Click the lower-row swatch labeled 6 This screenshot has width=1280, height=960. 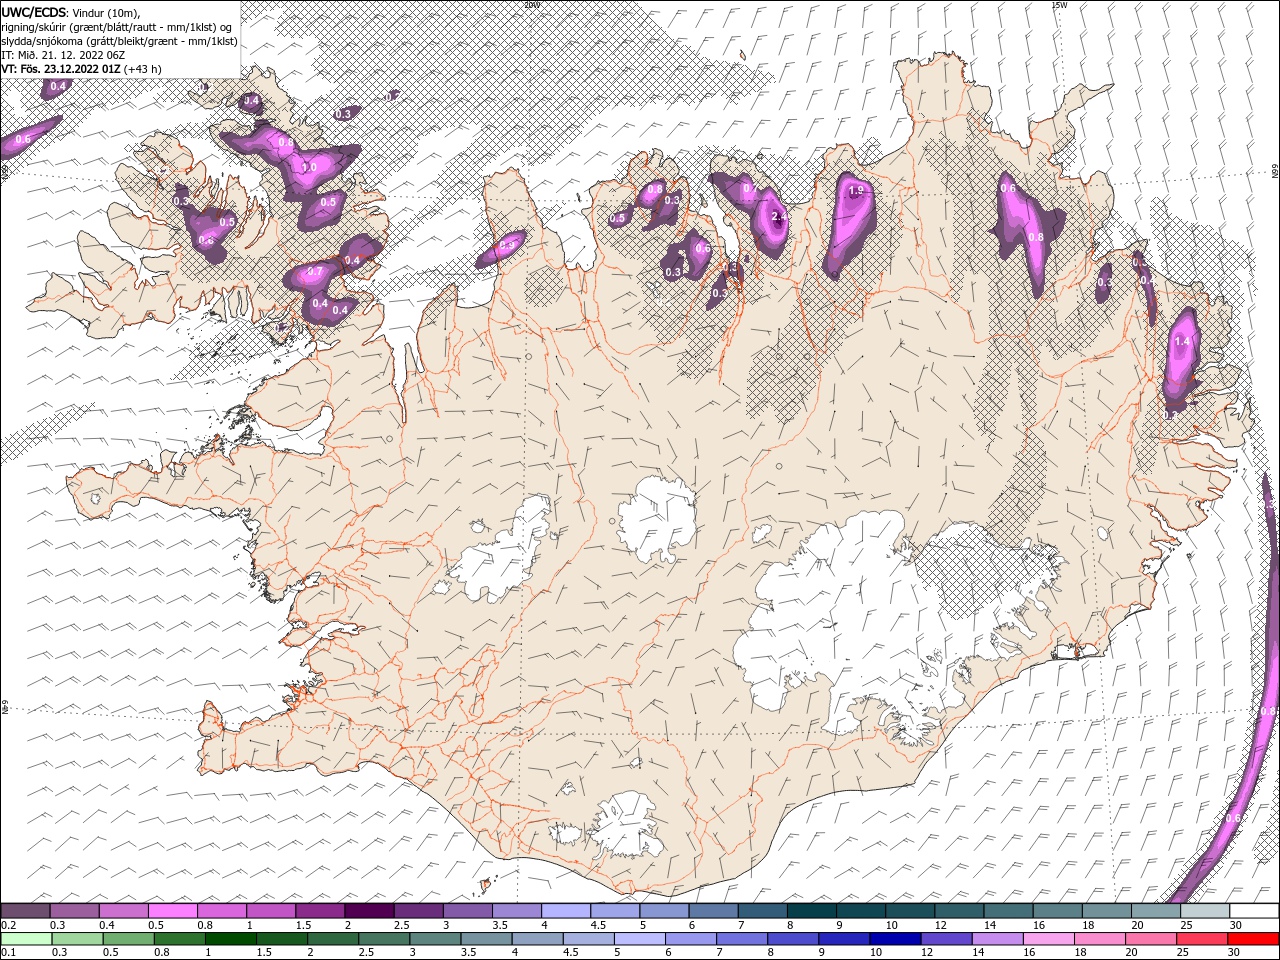[690, 938]
